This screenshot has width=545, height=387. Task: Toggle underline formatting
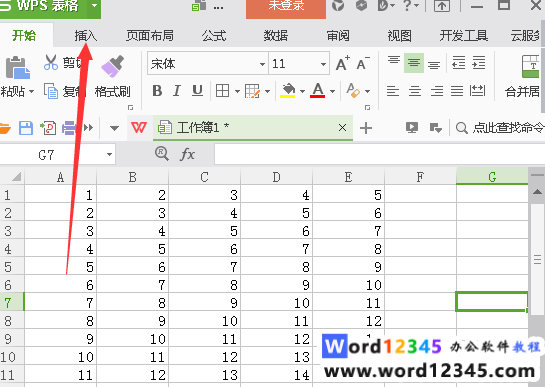click(197, 91)
